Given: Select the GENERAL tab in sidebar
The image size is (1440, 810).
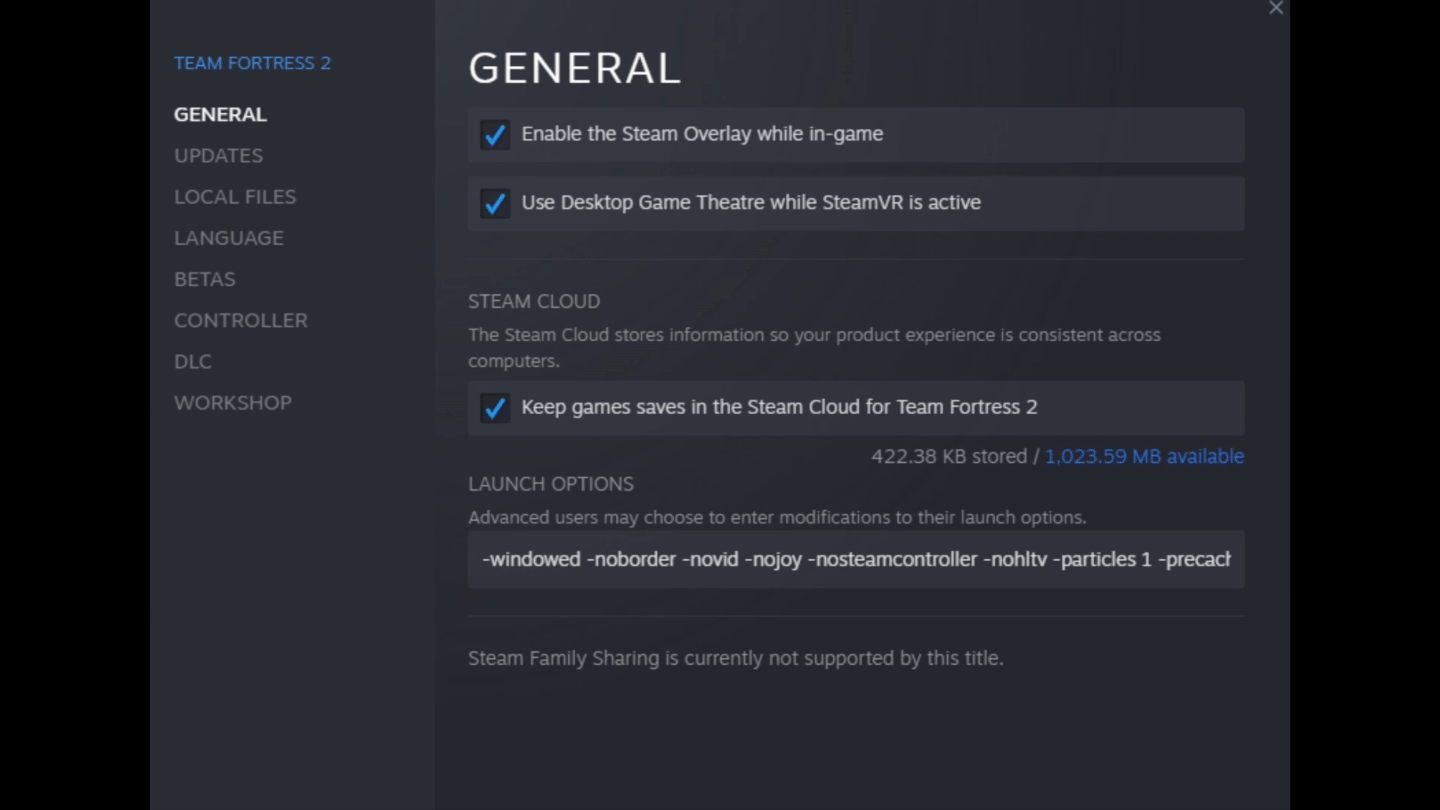Looking at the screenshot, I should pyautogui.click(x=220, y=115).
